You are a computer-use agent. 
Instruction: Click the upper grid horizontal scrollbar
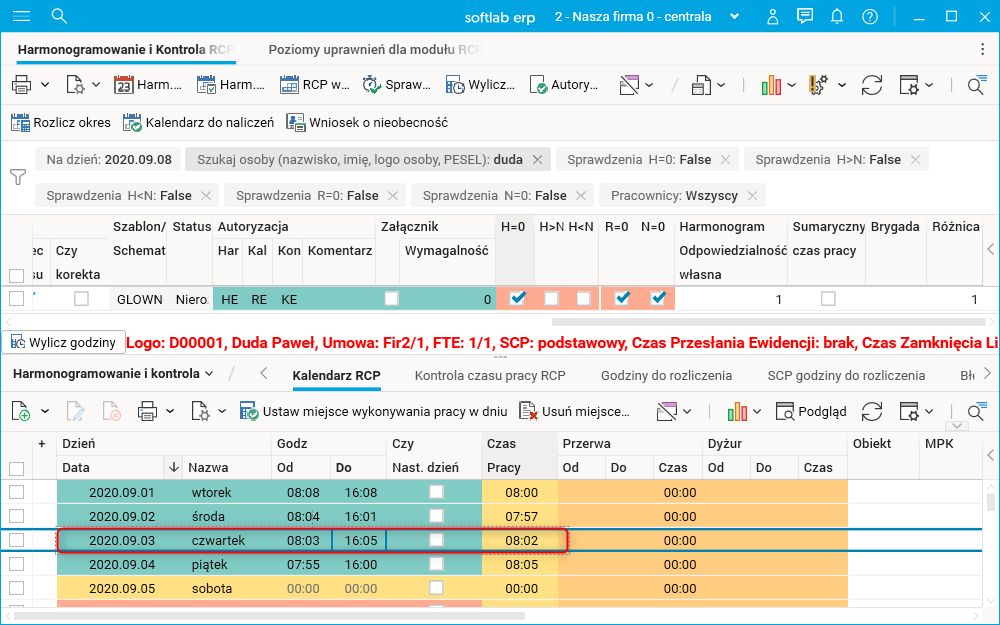click(768, 322)
